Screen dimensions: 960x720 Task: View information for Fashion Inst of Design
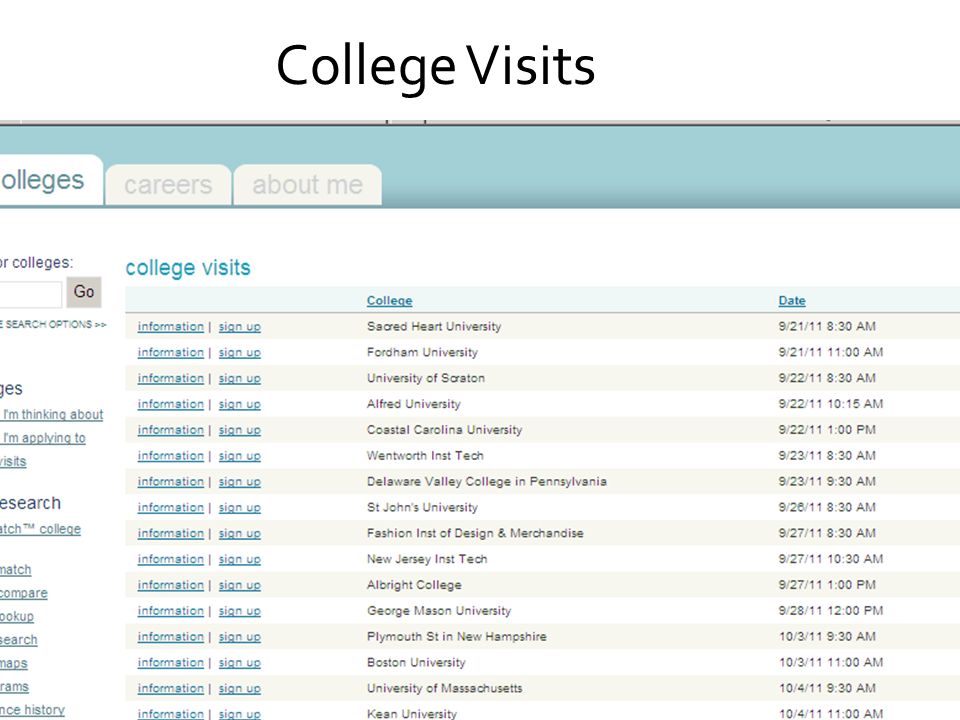click(x=171, y=533)
